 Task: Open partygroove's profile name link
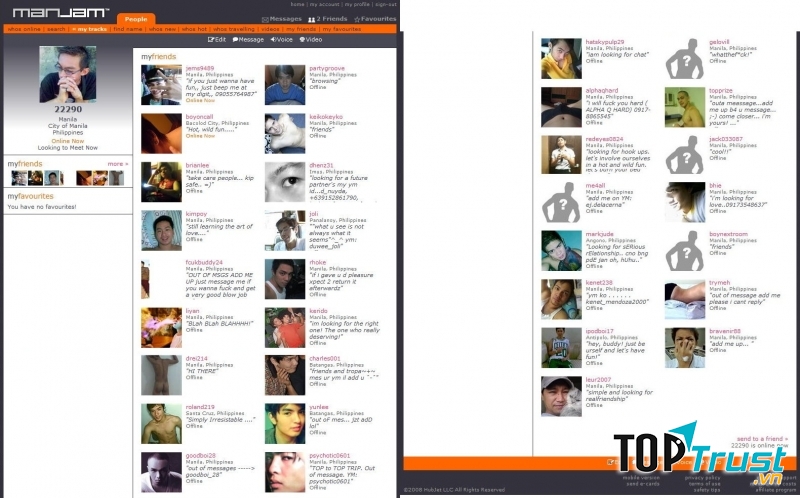[x=325, y=68]
